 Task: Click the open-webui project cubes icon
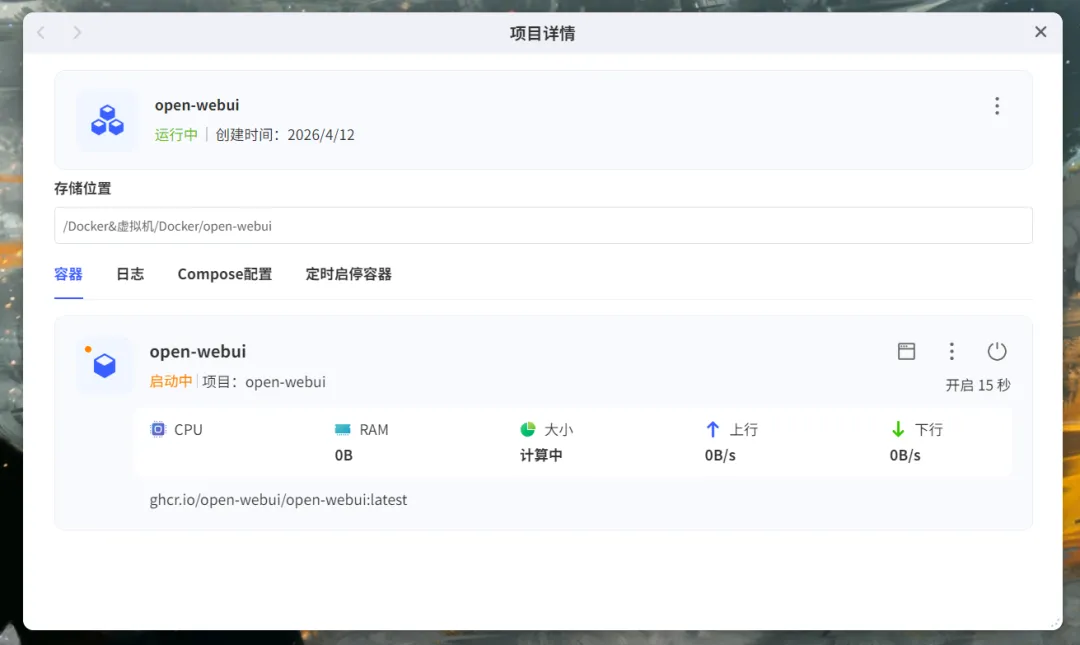click(x=107, y=120)
